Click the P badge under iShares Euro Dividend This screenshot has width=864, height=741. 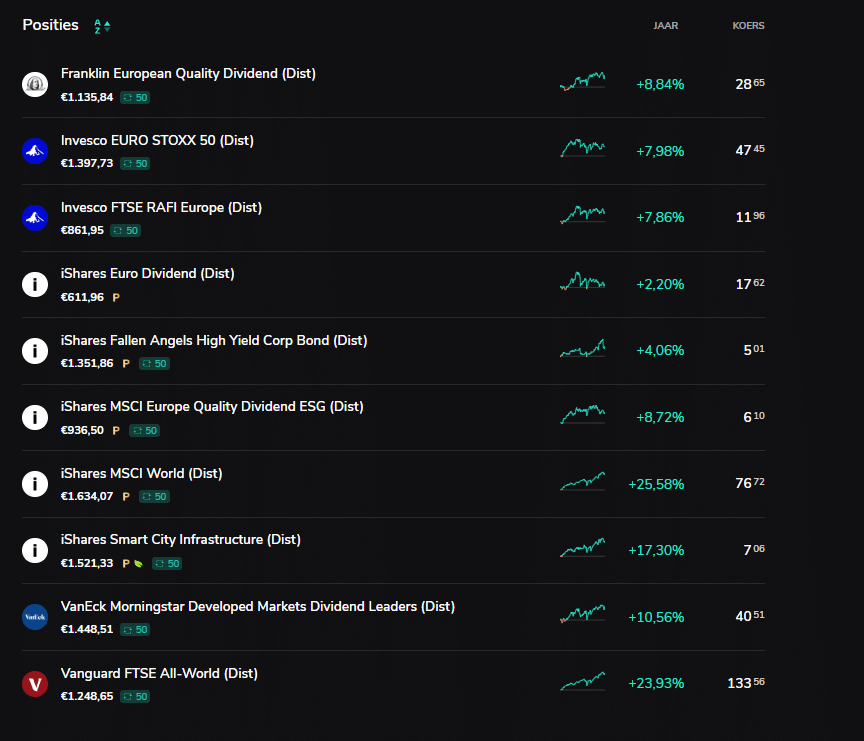click(x=116, y=298)
